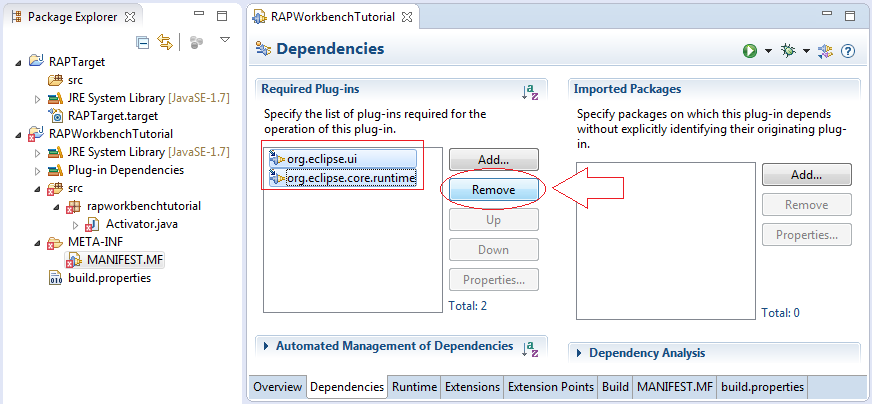Click the green Run launch icon
Image resolution: width=872 pixels, height=404 pixels.
click(750, 51)
